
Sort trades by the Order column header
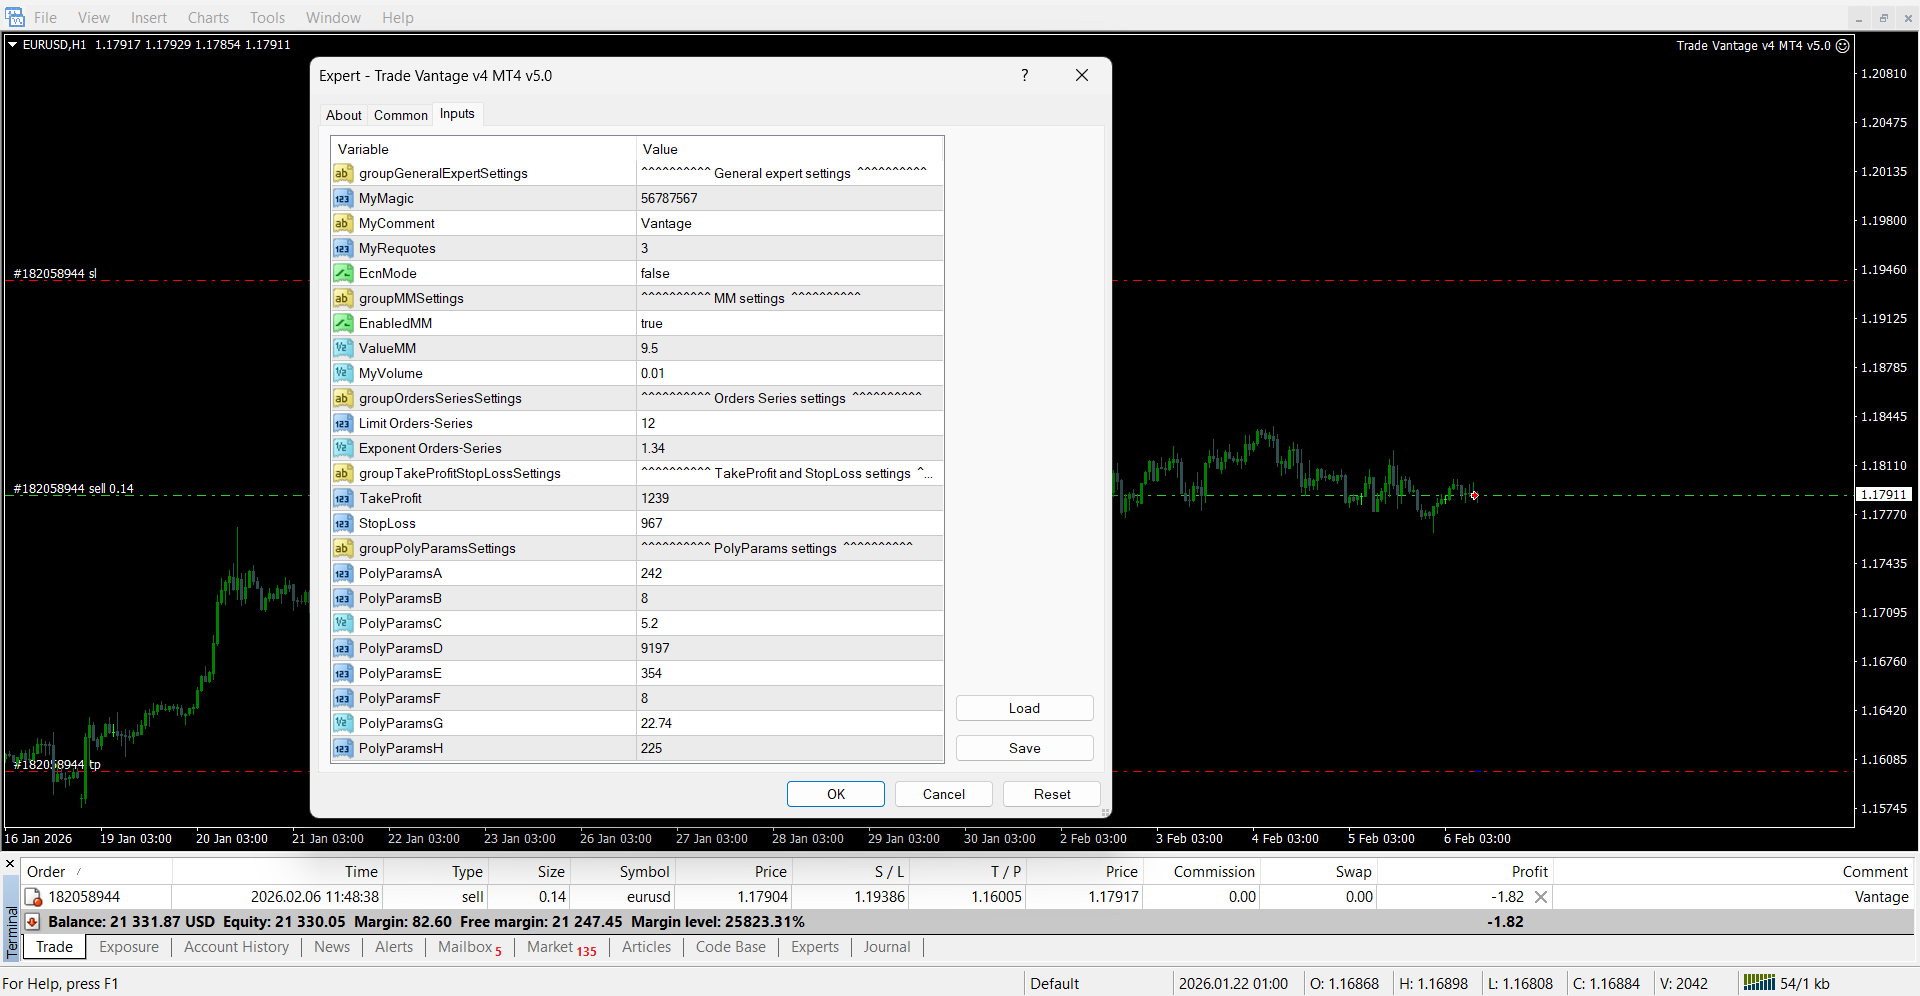[46, 871]
